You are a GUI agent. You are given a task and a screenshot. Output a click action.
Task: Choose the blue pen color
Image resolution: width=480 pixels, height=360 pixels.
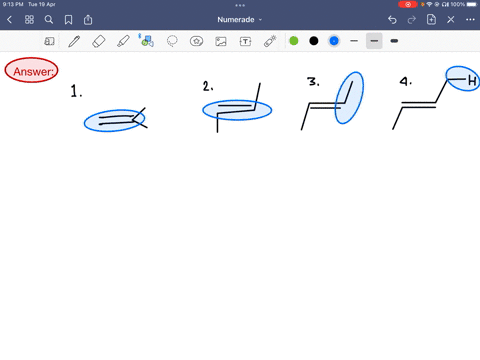click(334, 41)
